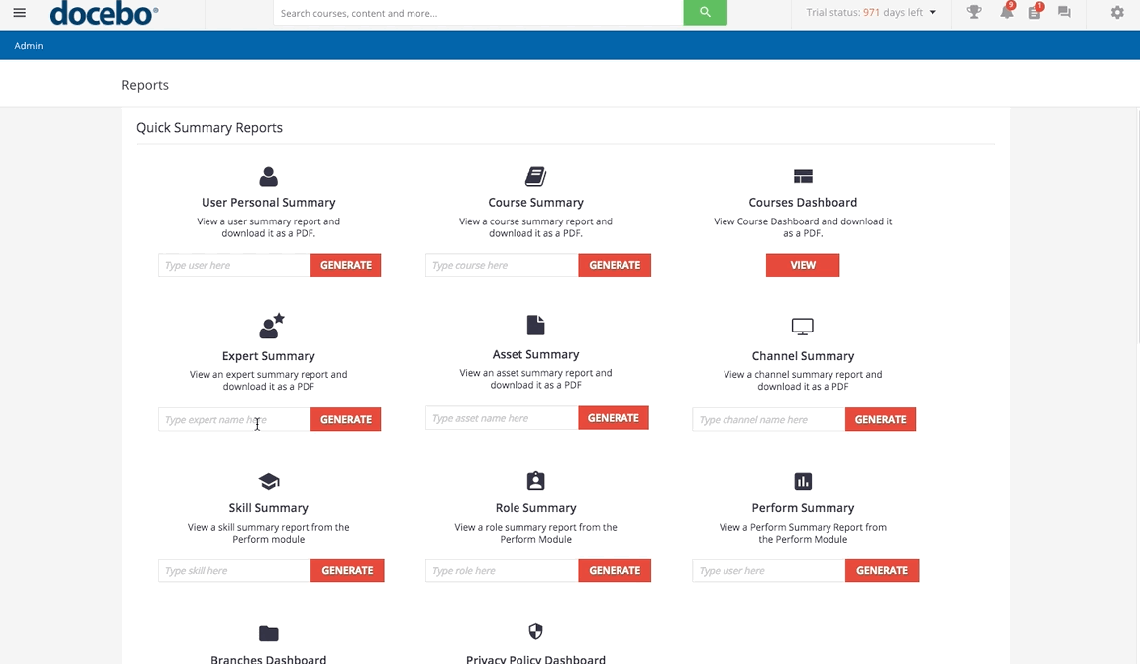The width and height of the screenshot is (1140, 664).
Task: Click VIEW on Courses Dashboard
Action: point(802,265)
